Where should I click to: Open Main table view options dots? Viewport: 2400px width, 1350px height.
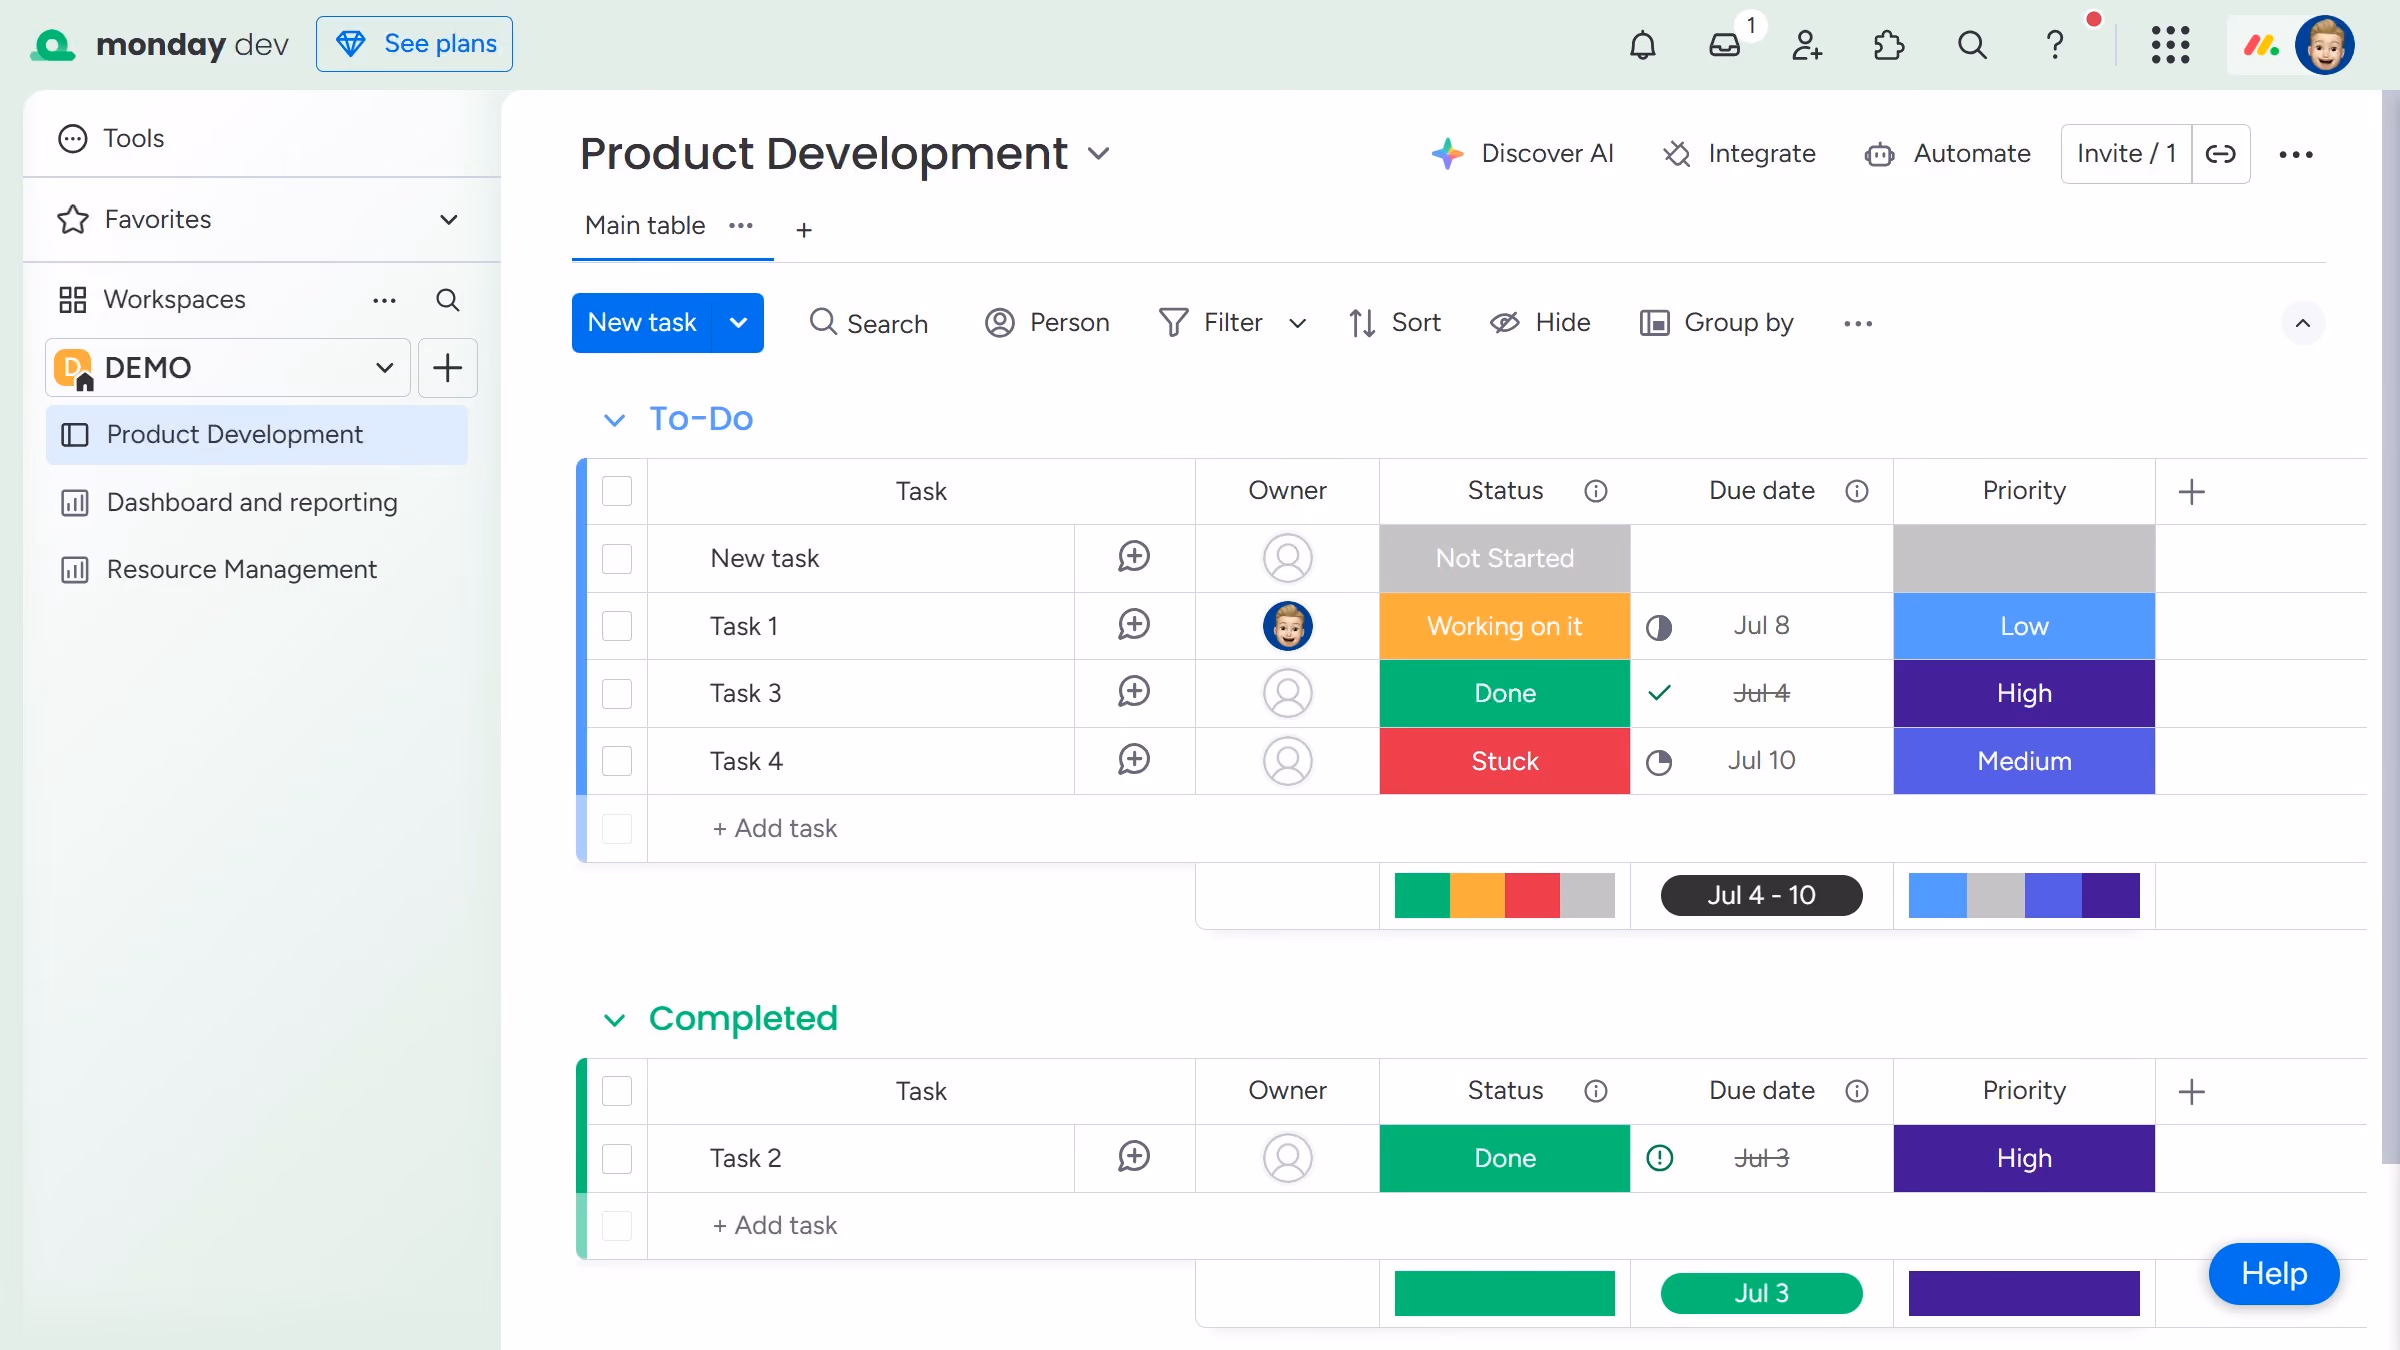tap(741, 226)
